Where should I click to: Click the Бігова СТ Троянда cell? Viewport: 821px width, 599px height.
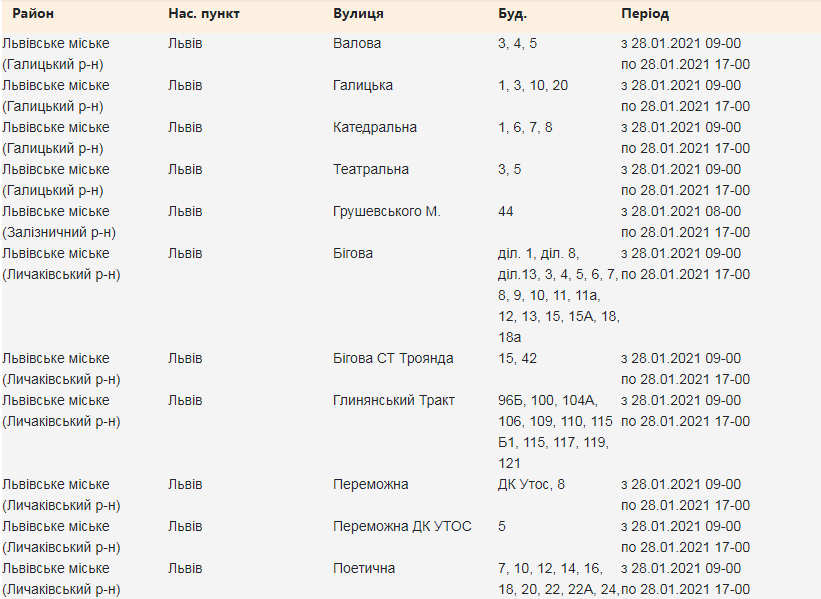(393, 358)
